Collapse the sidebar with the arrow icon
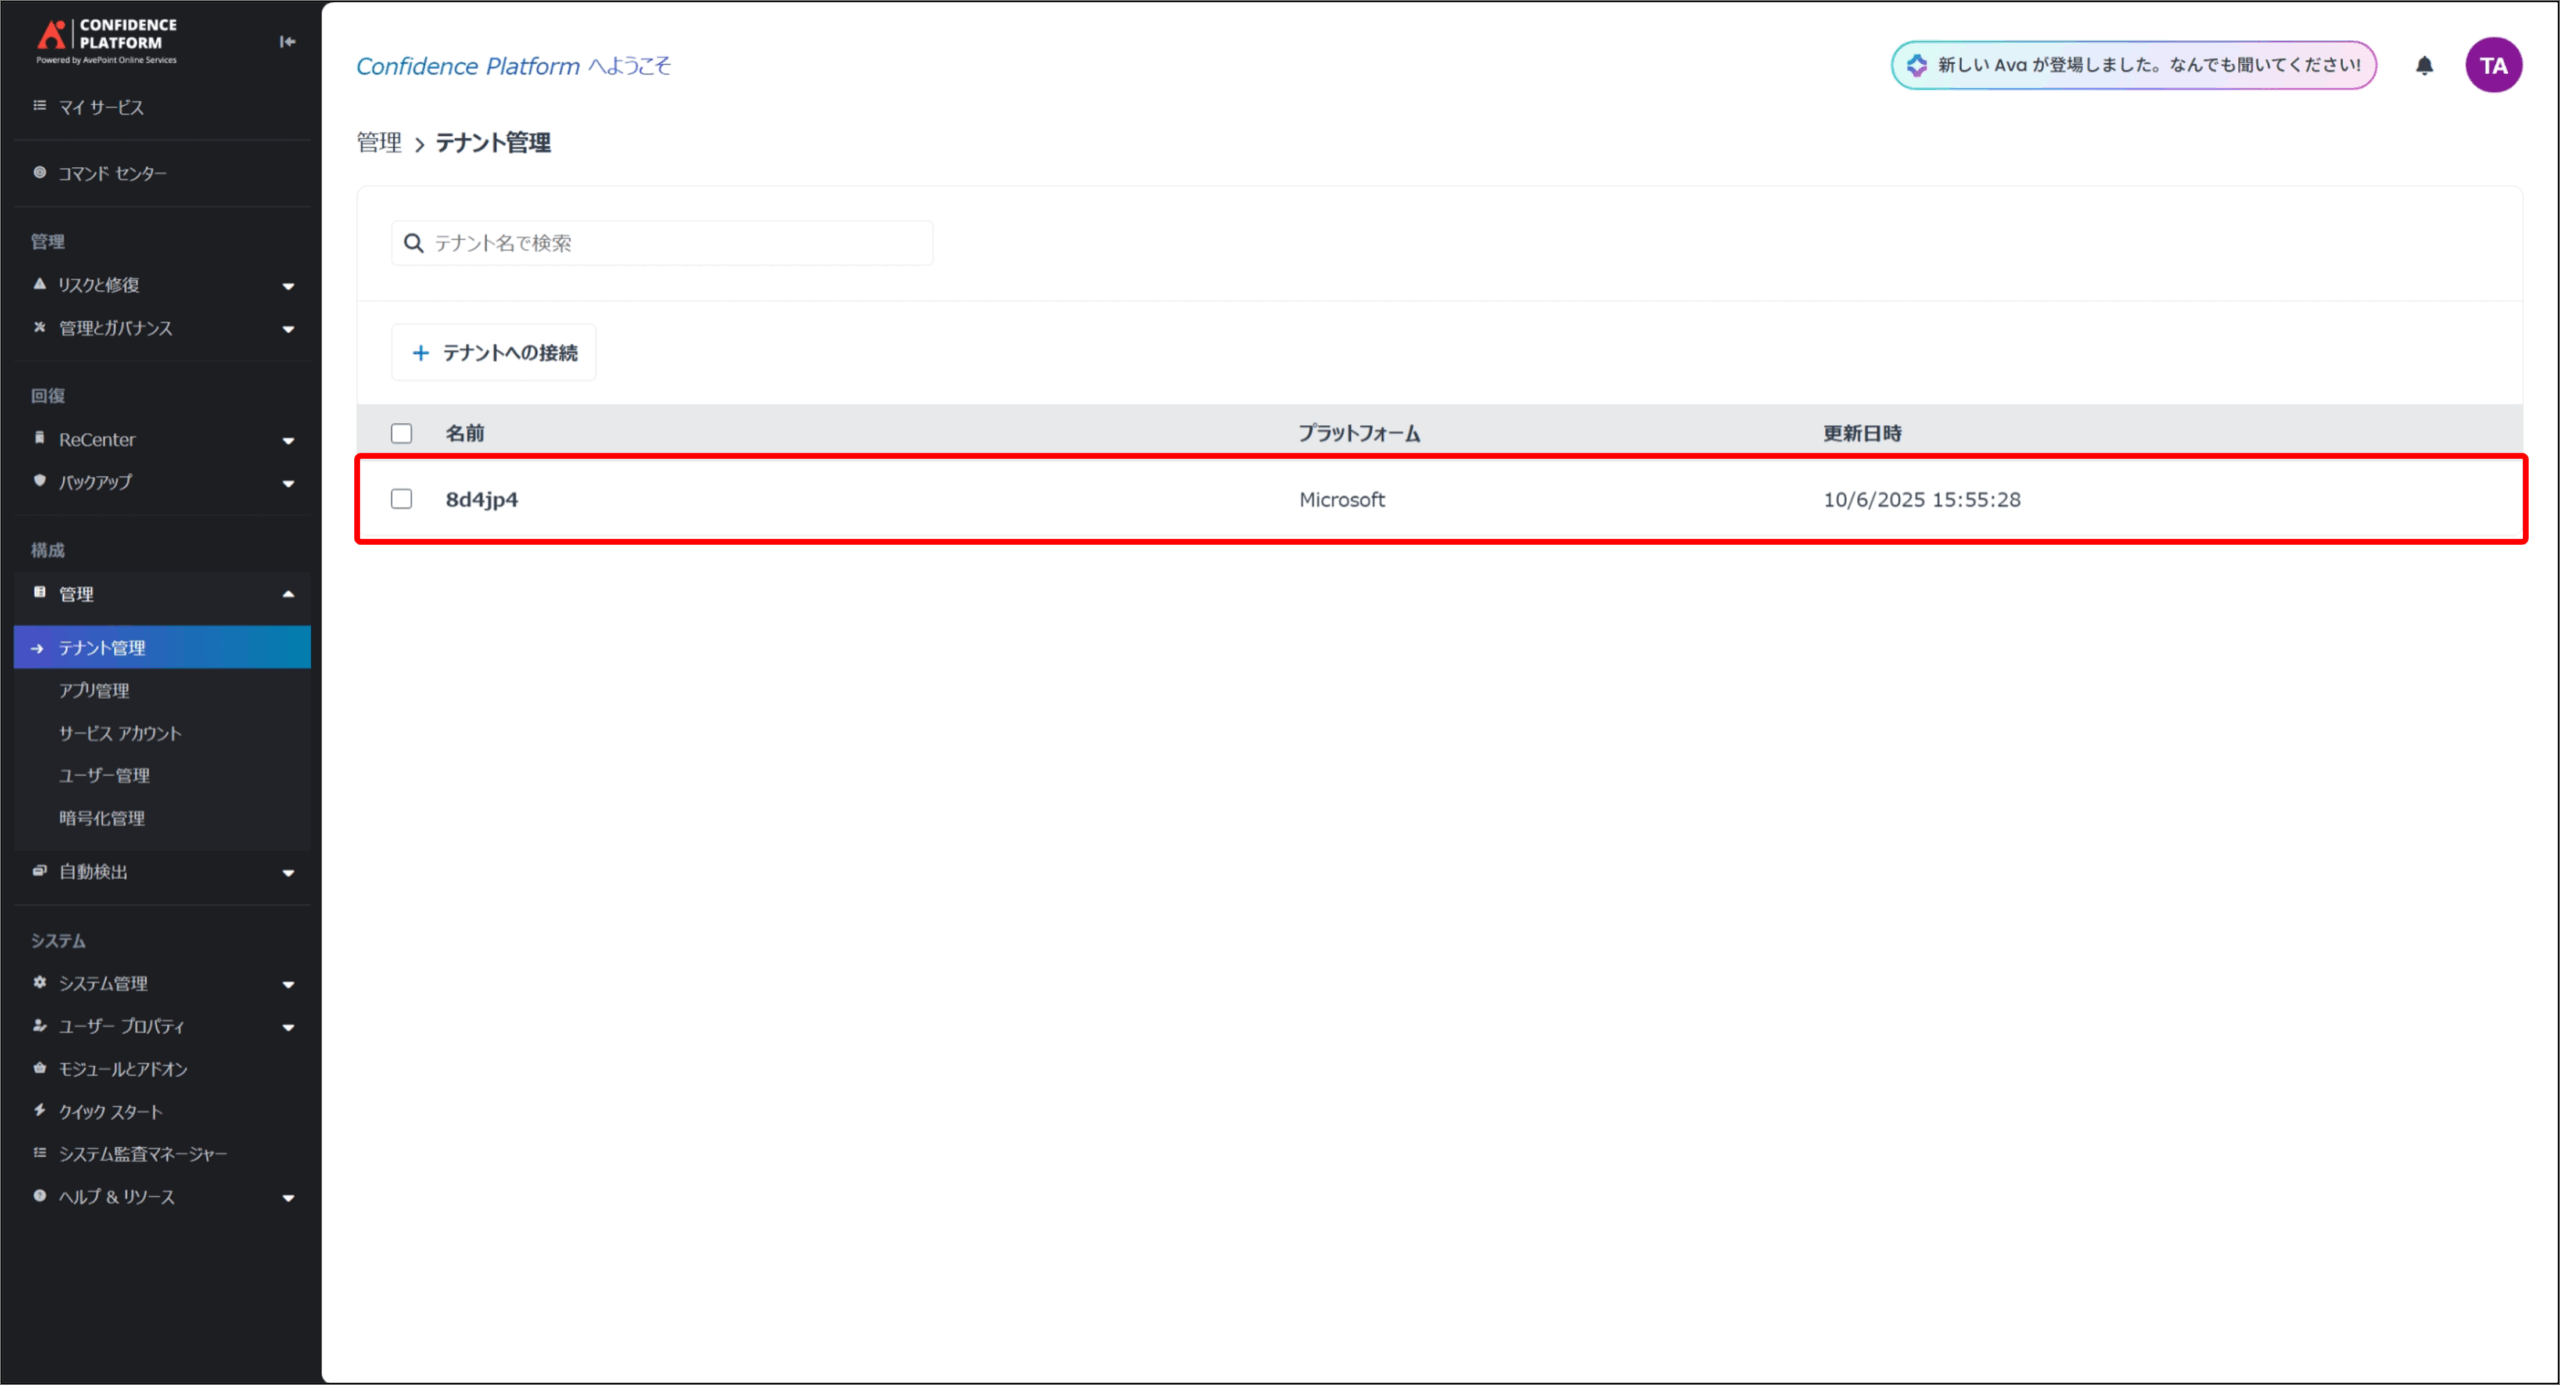Screen dimensions: 2560x1385 coord(287,42)
